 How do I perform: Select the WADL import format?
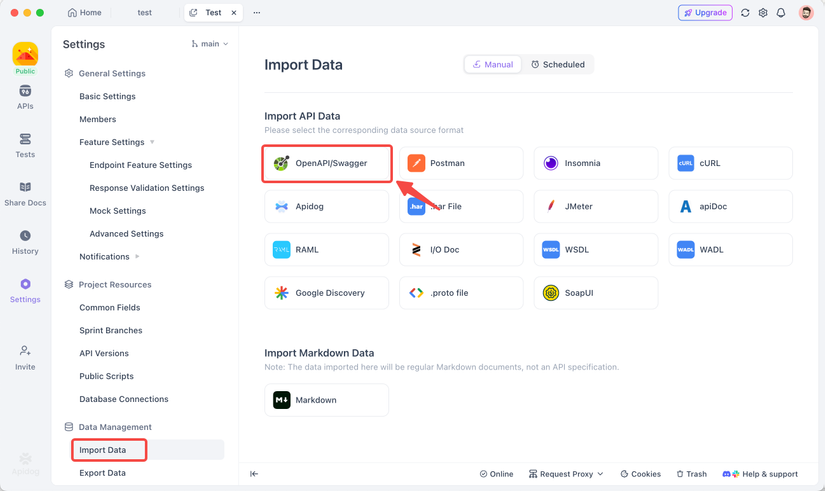(731, 249)
